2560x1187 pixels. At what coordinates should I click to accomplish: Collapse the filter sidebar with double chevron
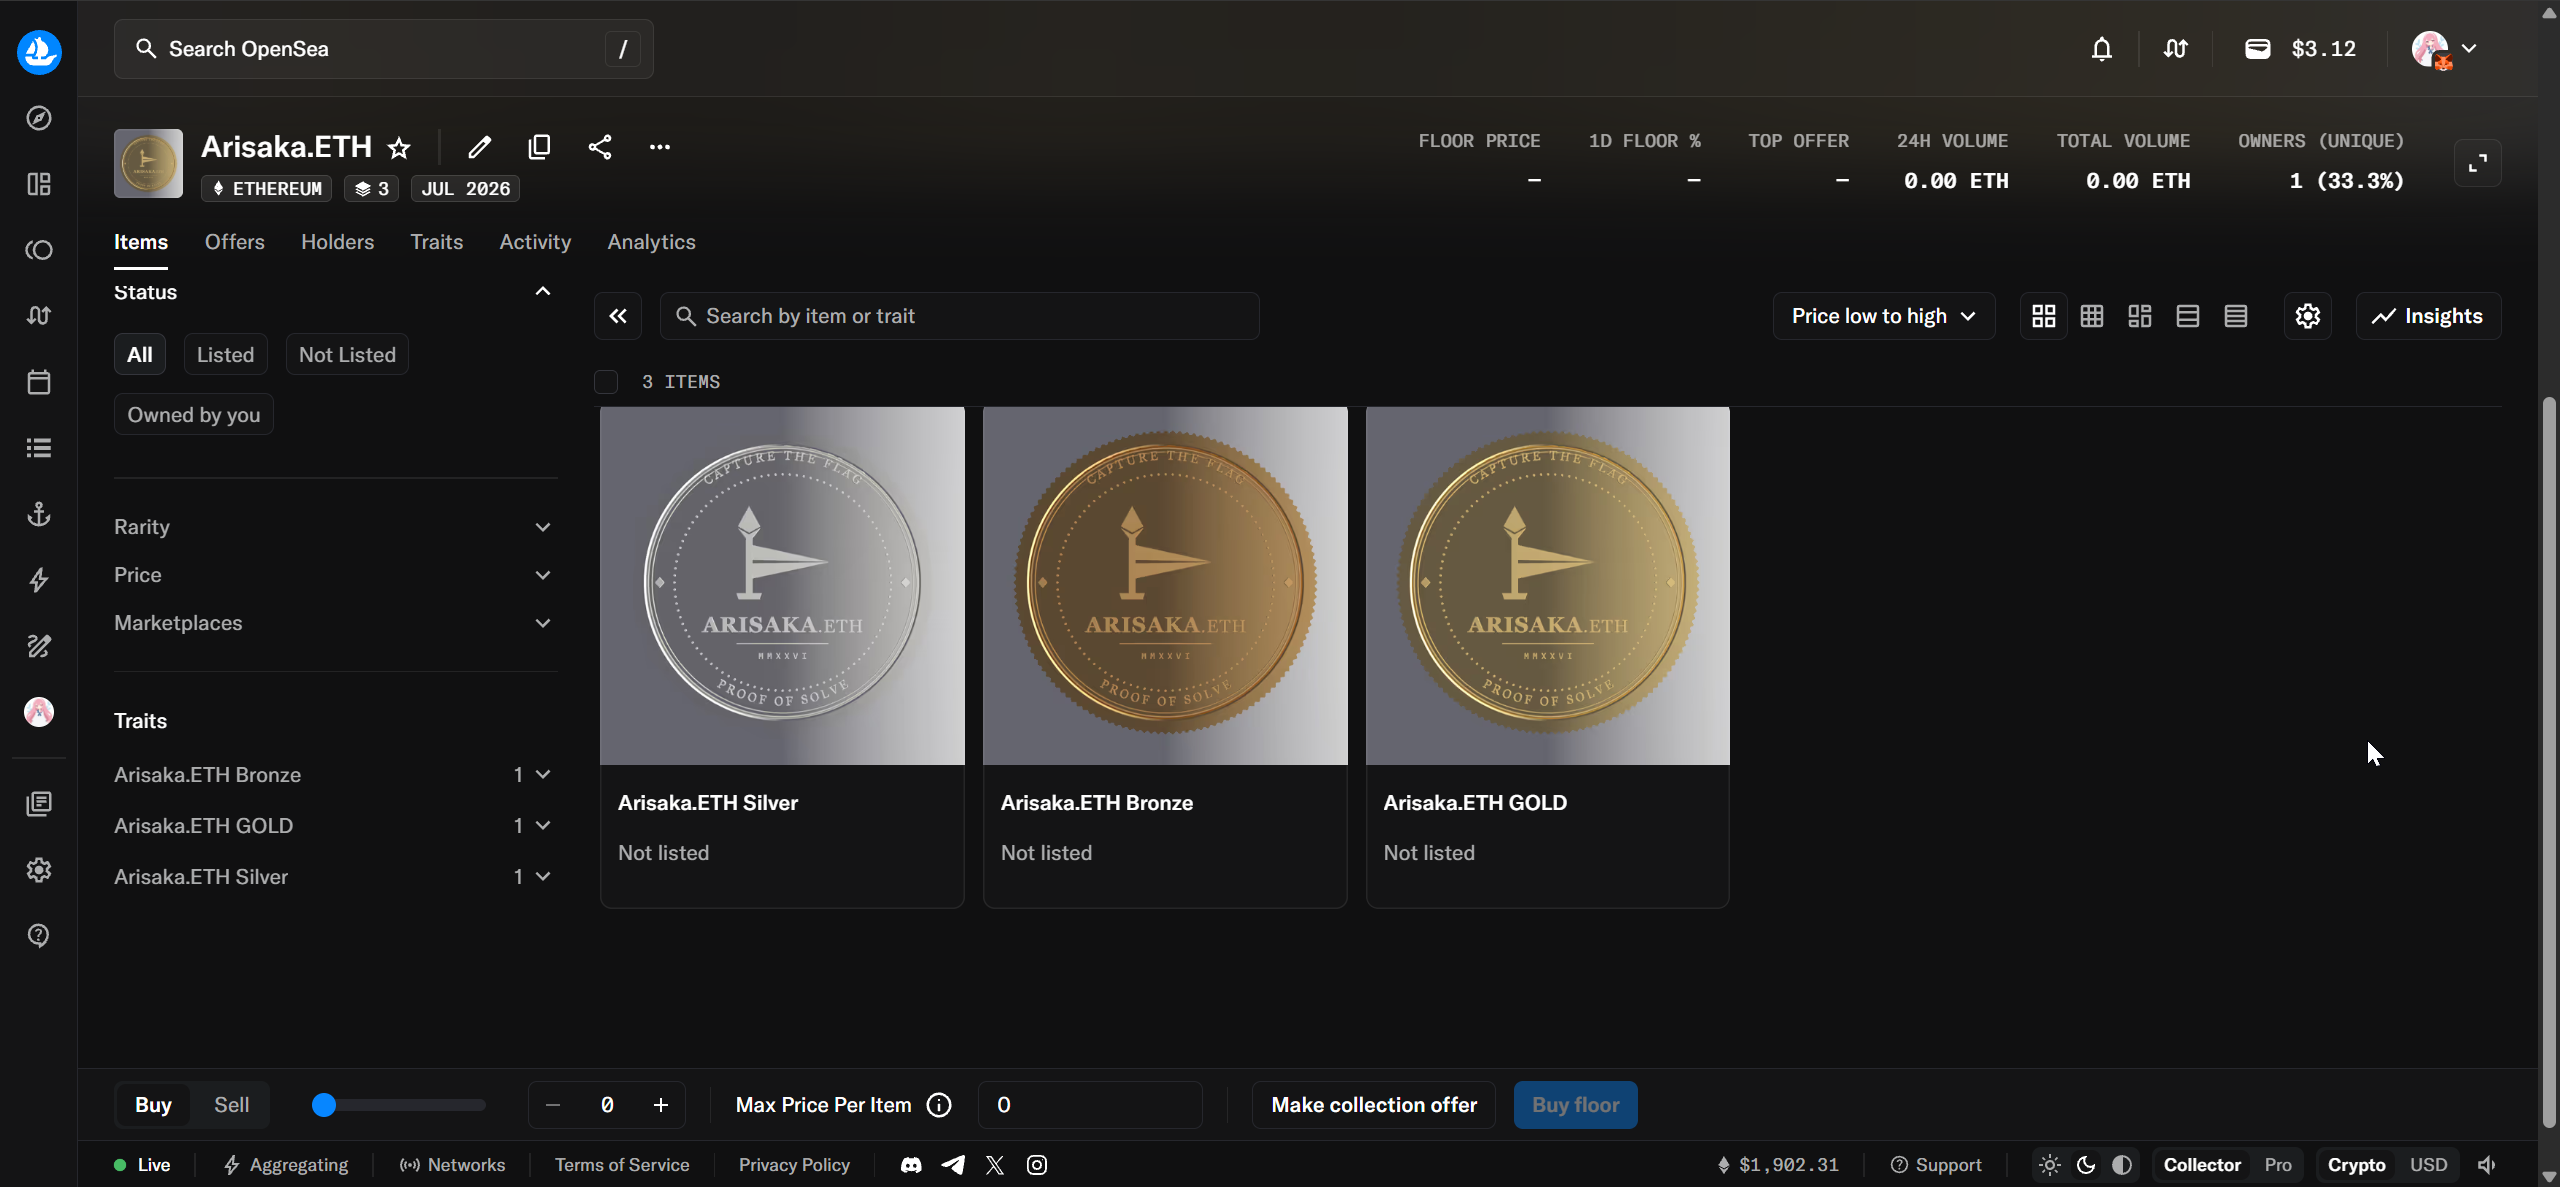tap(618, 316)
